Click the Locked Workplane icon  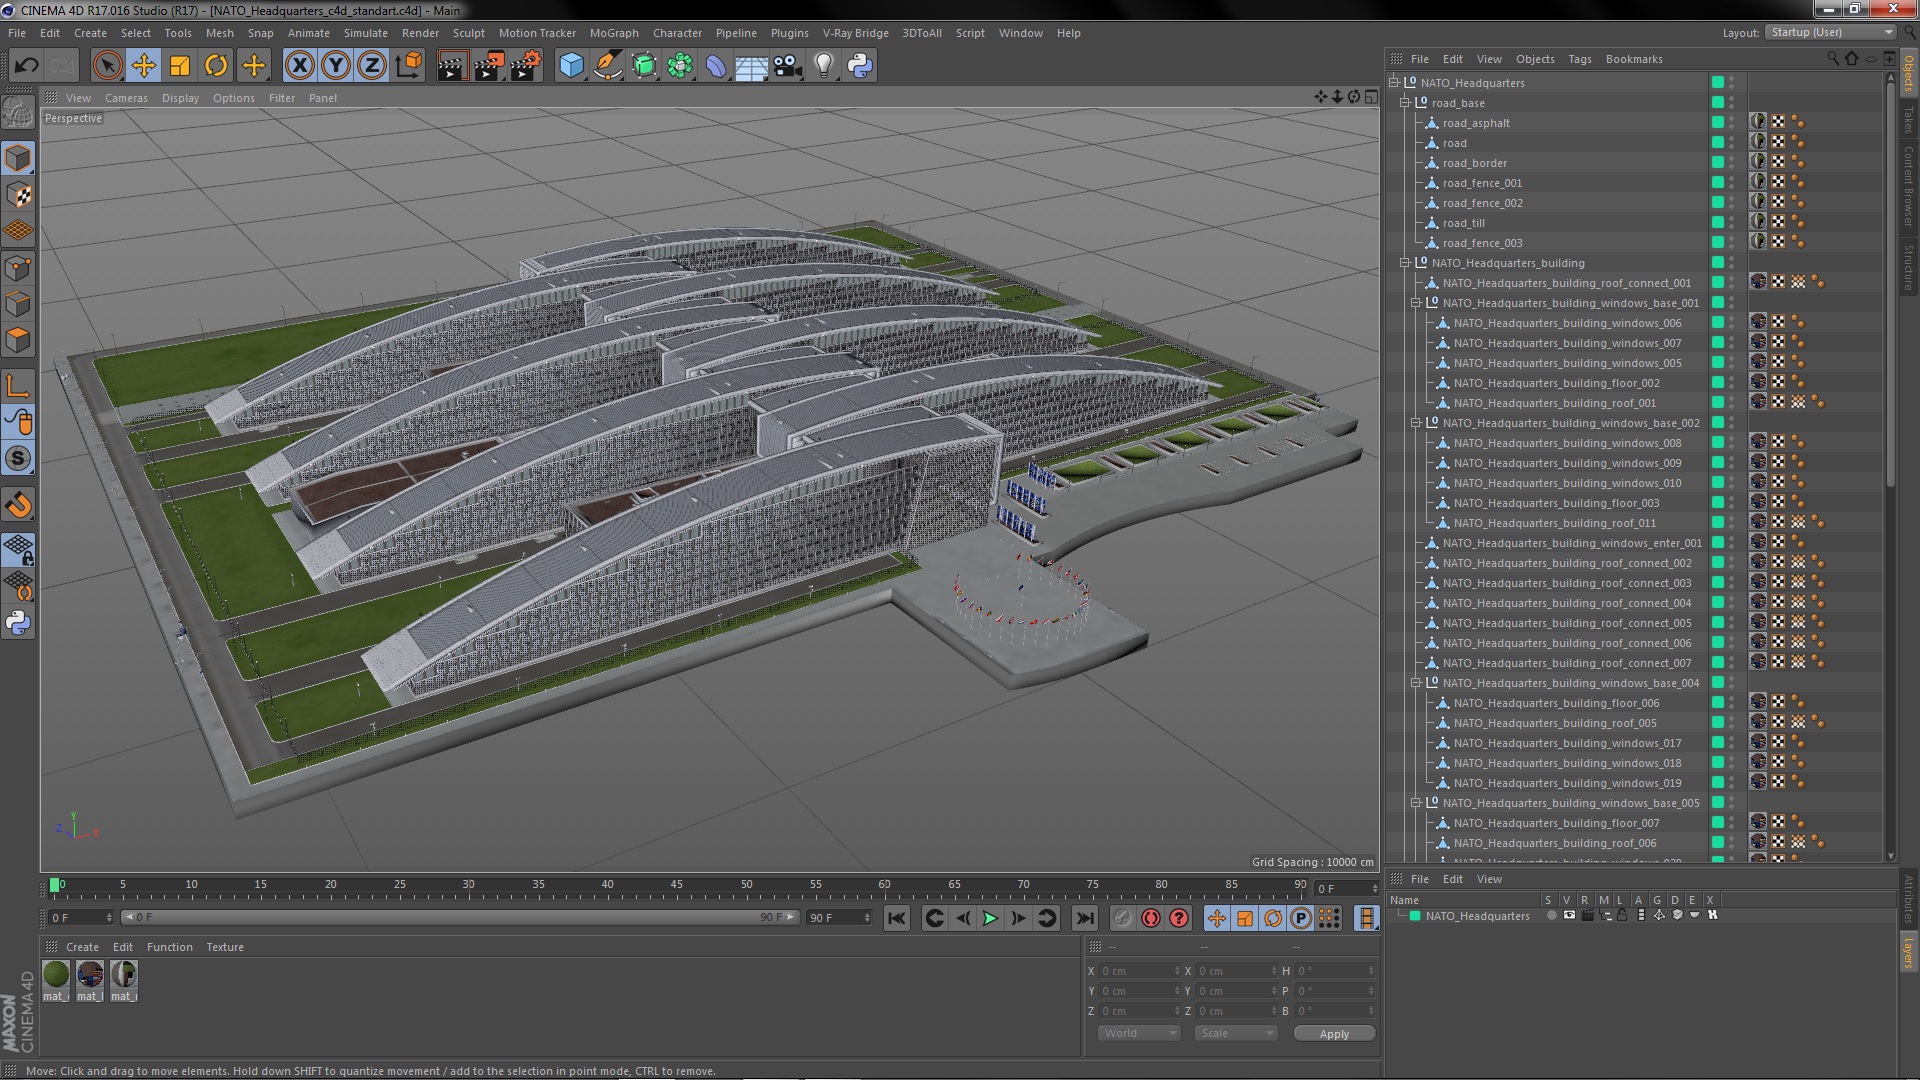pyautogui.click(x=18, y=549)
